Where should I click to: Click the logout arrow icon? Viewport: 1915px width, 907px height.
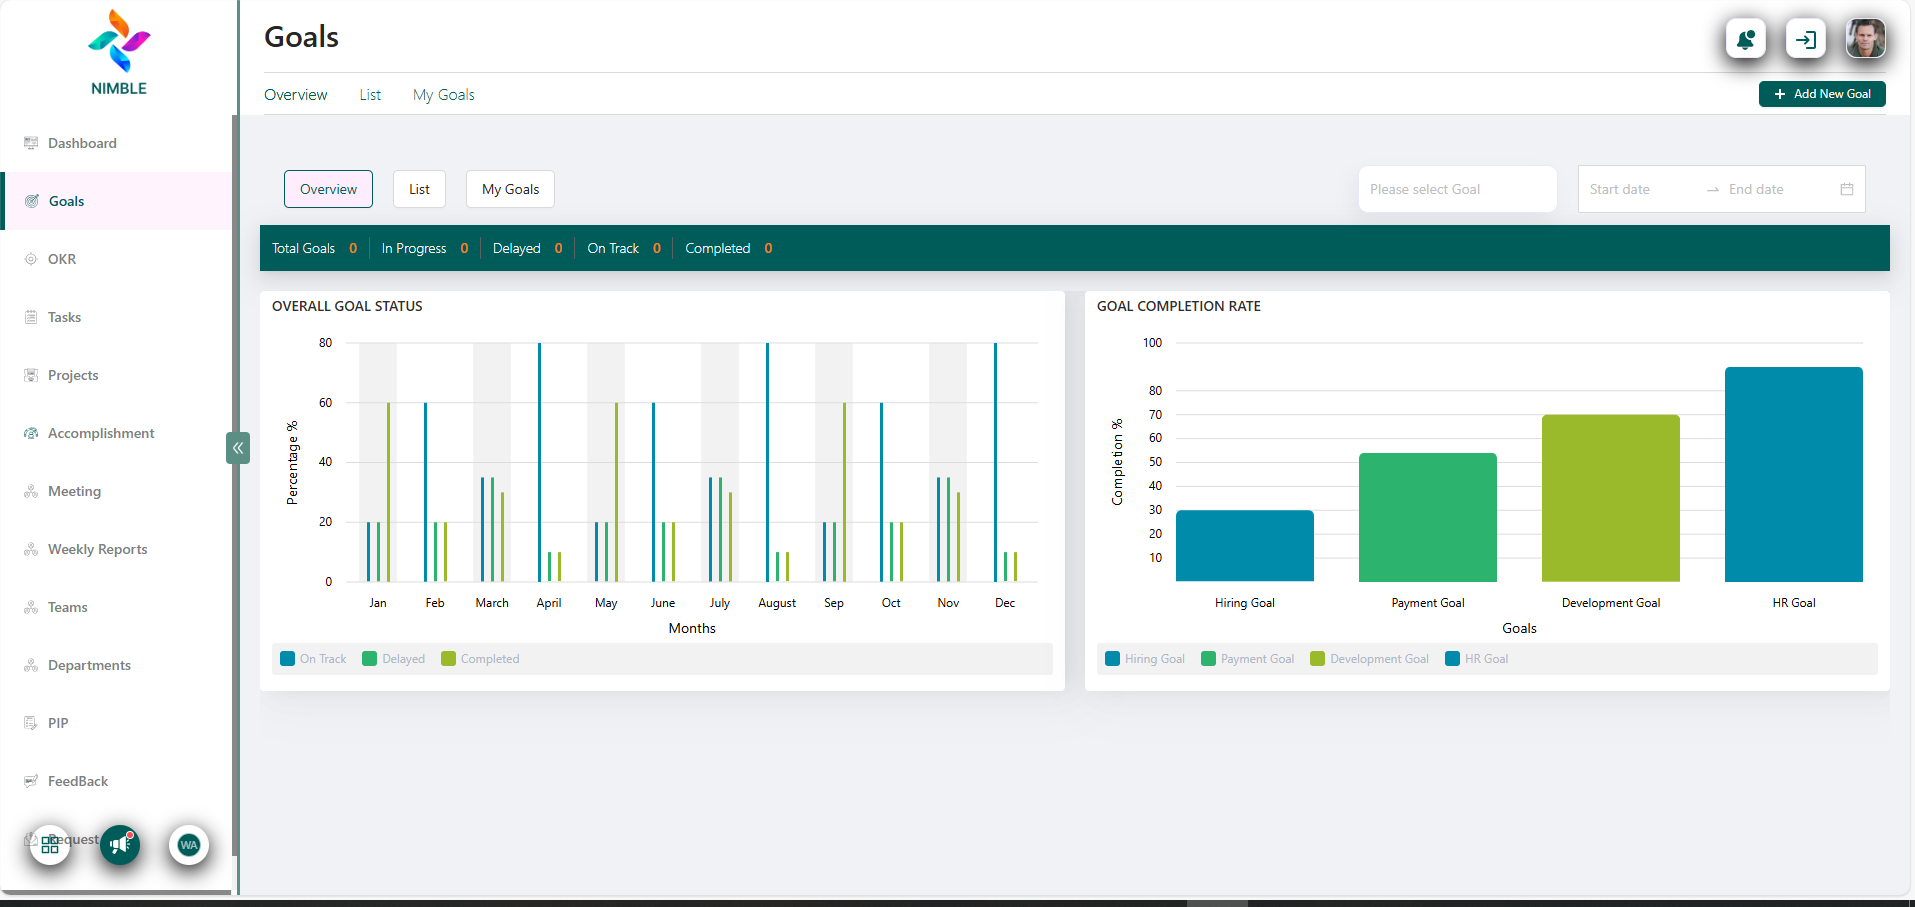click(1805, 40)
